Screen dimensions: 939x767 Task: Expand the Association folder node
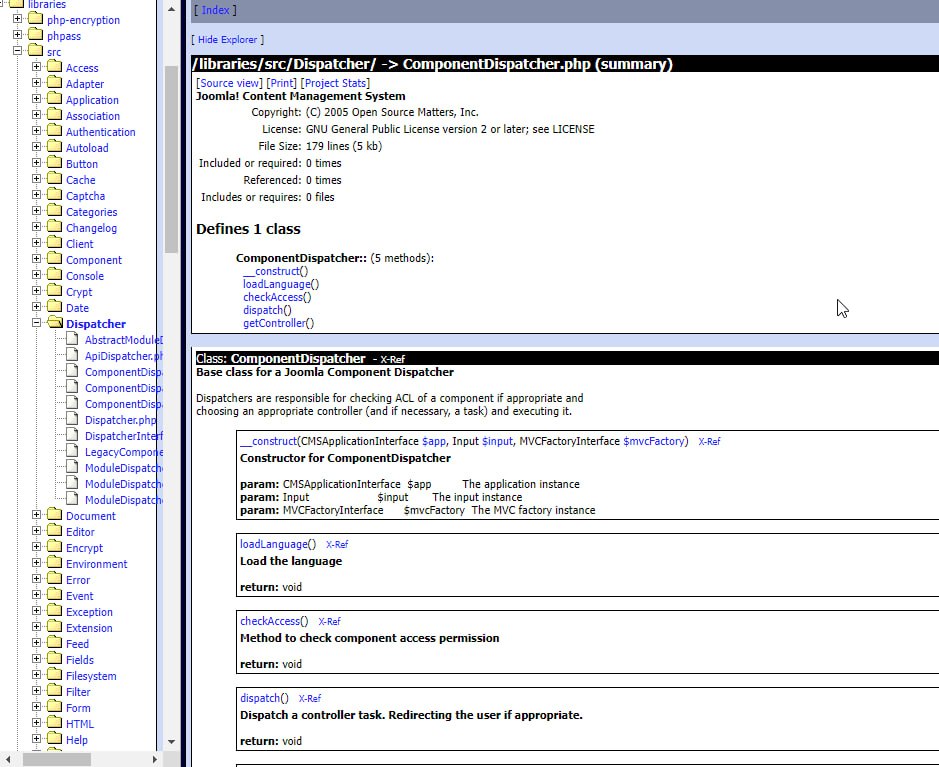(x=37, y=114)
